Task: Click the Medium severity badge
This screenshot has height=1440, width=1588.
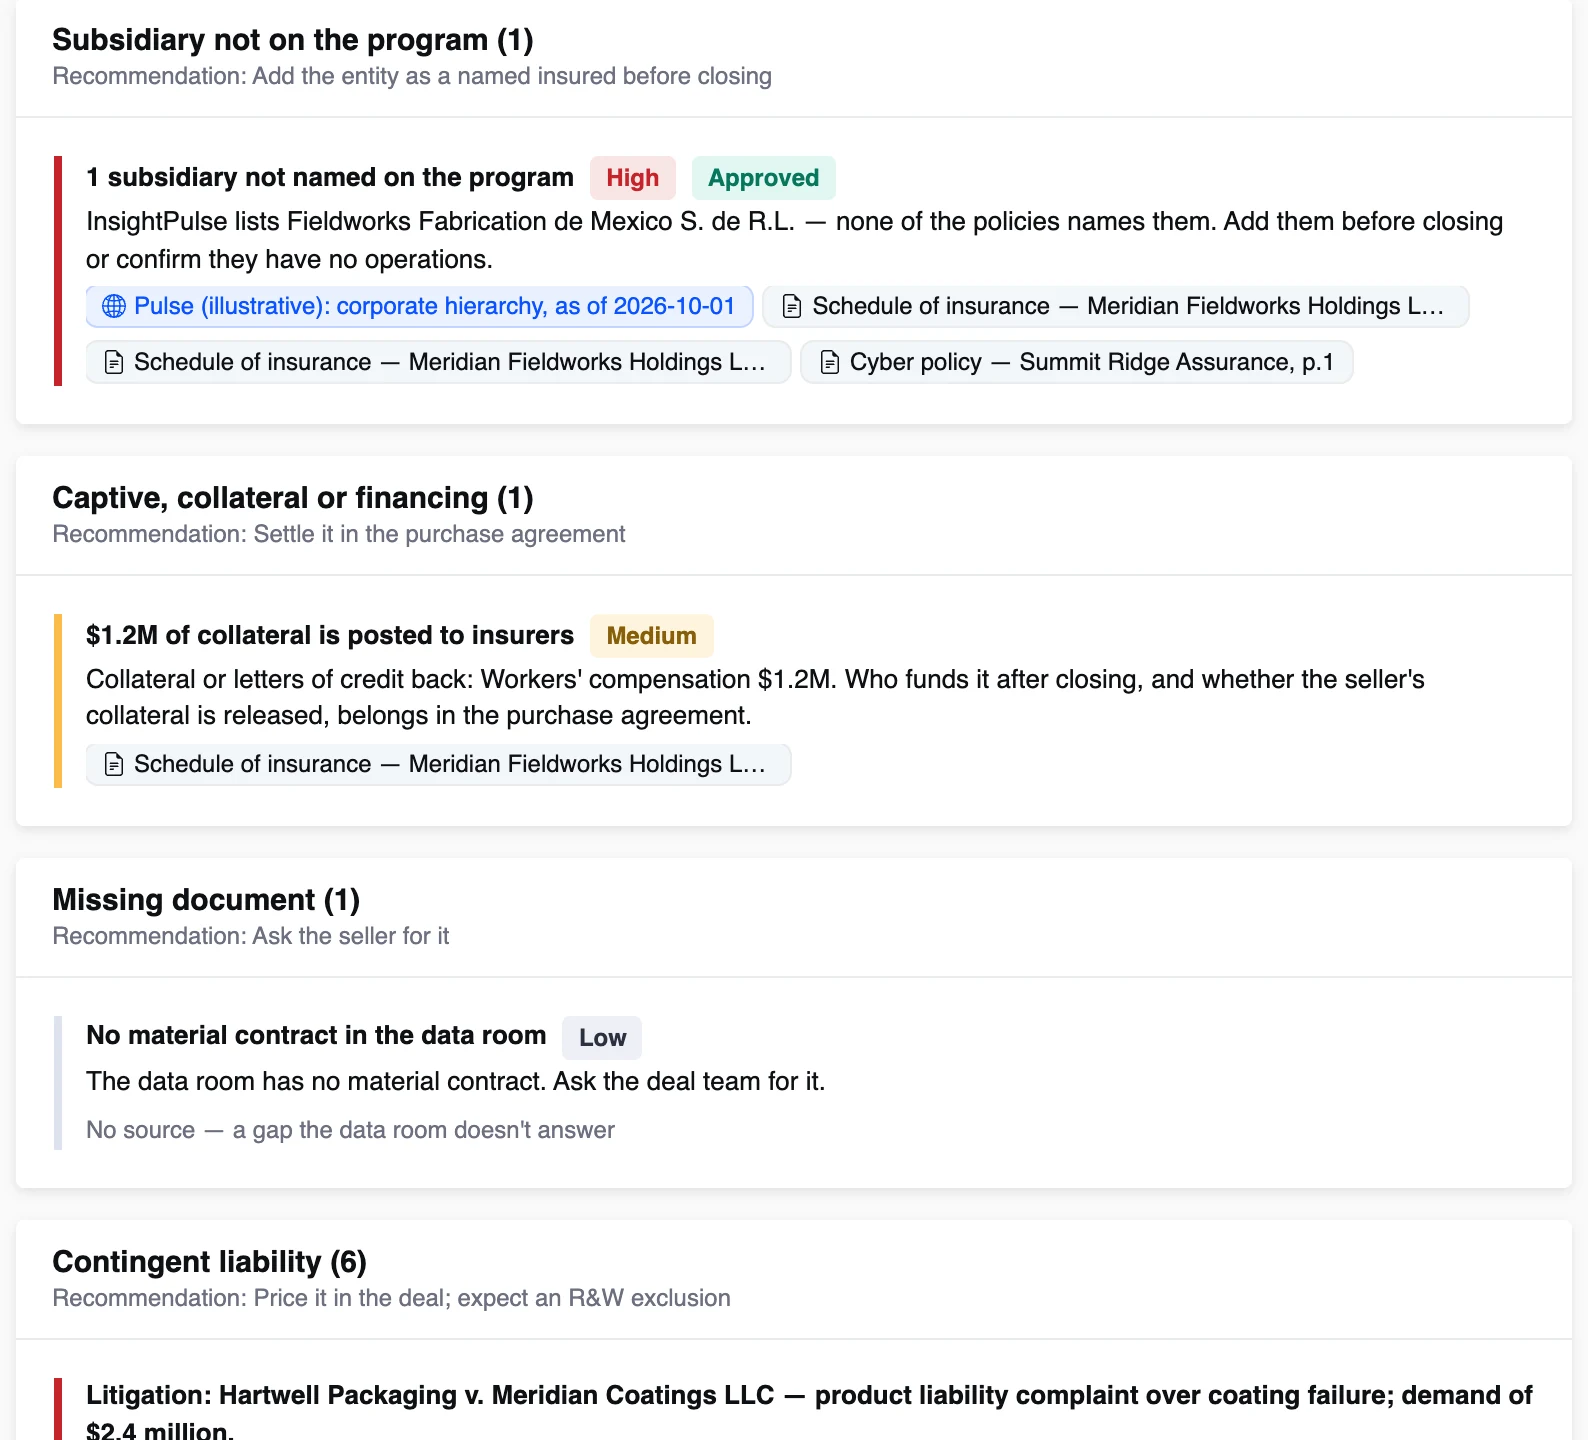Action: point(652,636)
